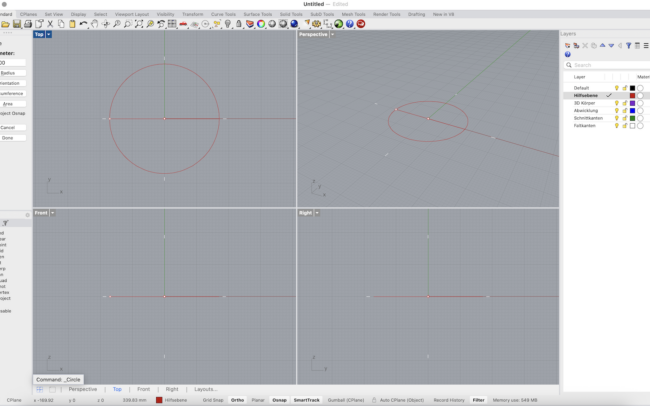
Task: Switch to the Perspective viewport tab at the bottom
Action: (x=83, y=389)
